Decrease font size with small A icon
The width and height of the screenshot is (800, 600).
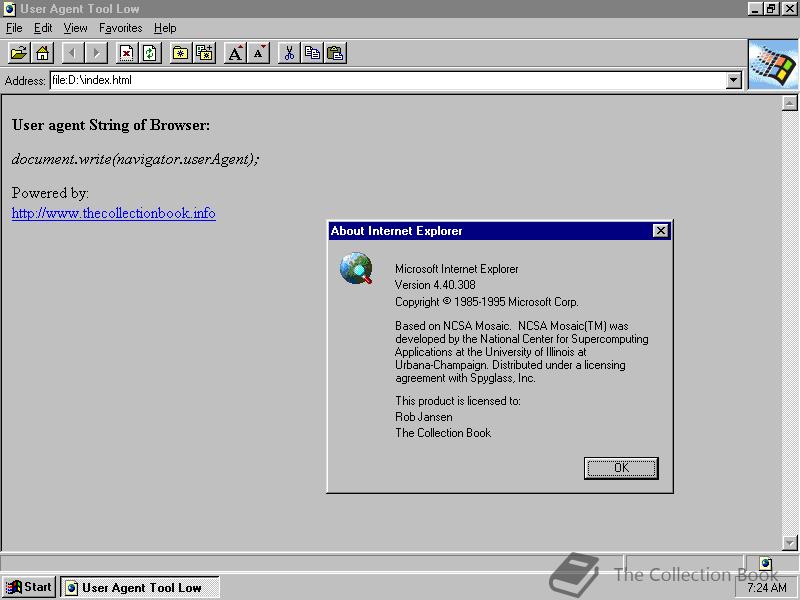tap(258, 53)
